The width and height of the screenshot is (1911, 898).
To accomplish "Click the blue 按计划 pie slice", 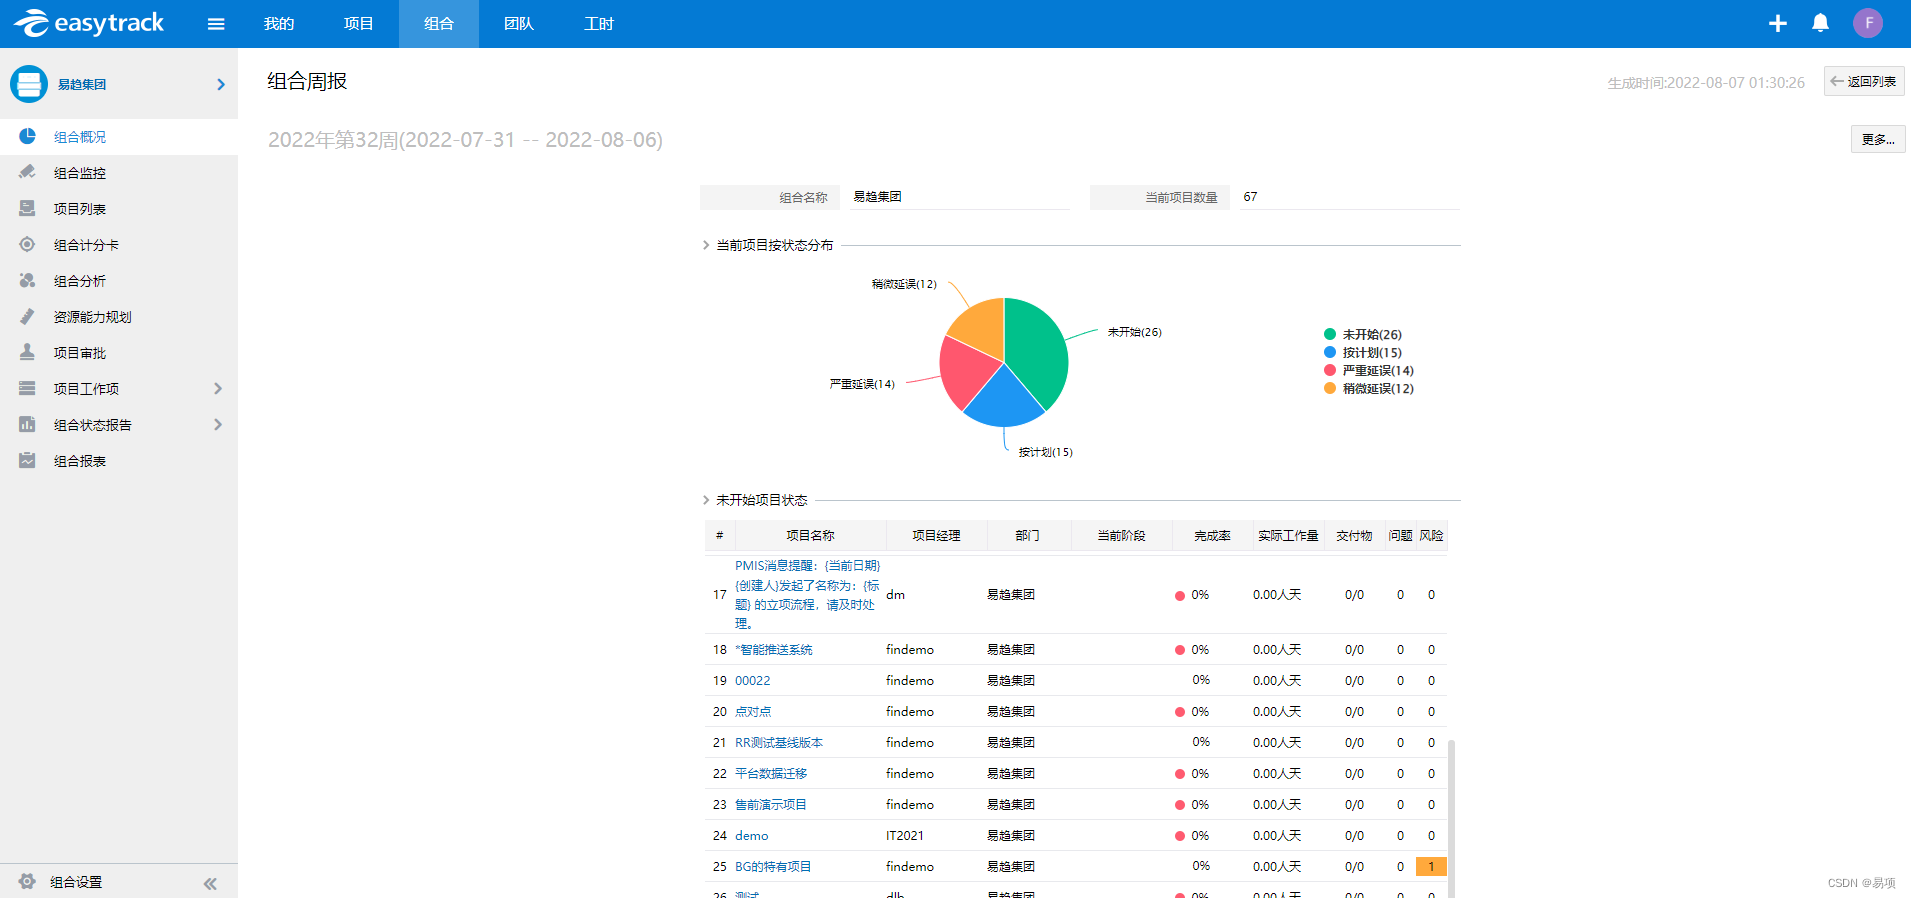I will 1002,400.
